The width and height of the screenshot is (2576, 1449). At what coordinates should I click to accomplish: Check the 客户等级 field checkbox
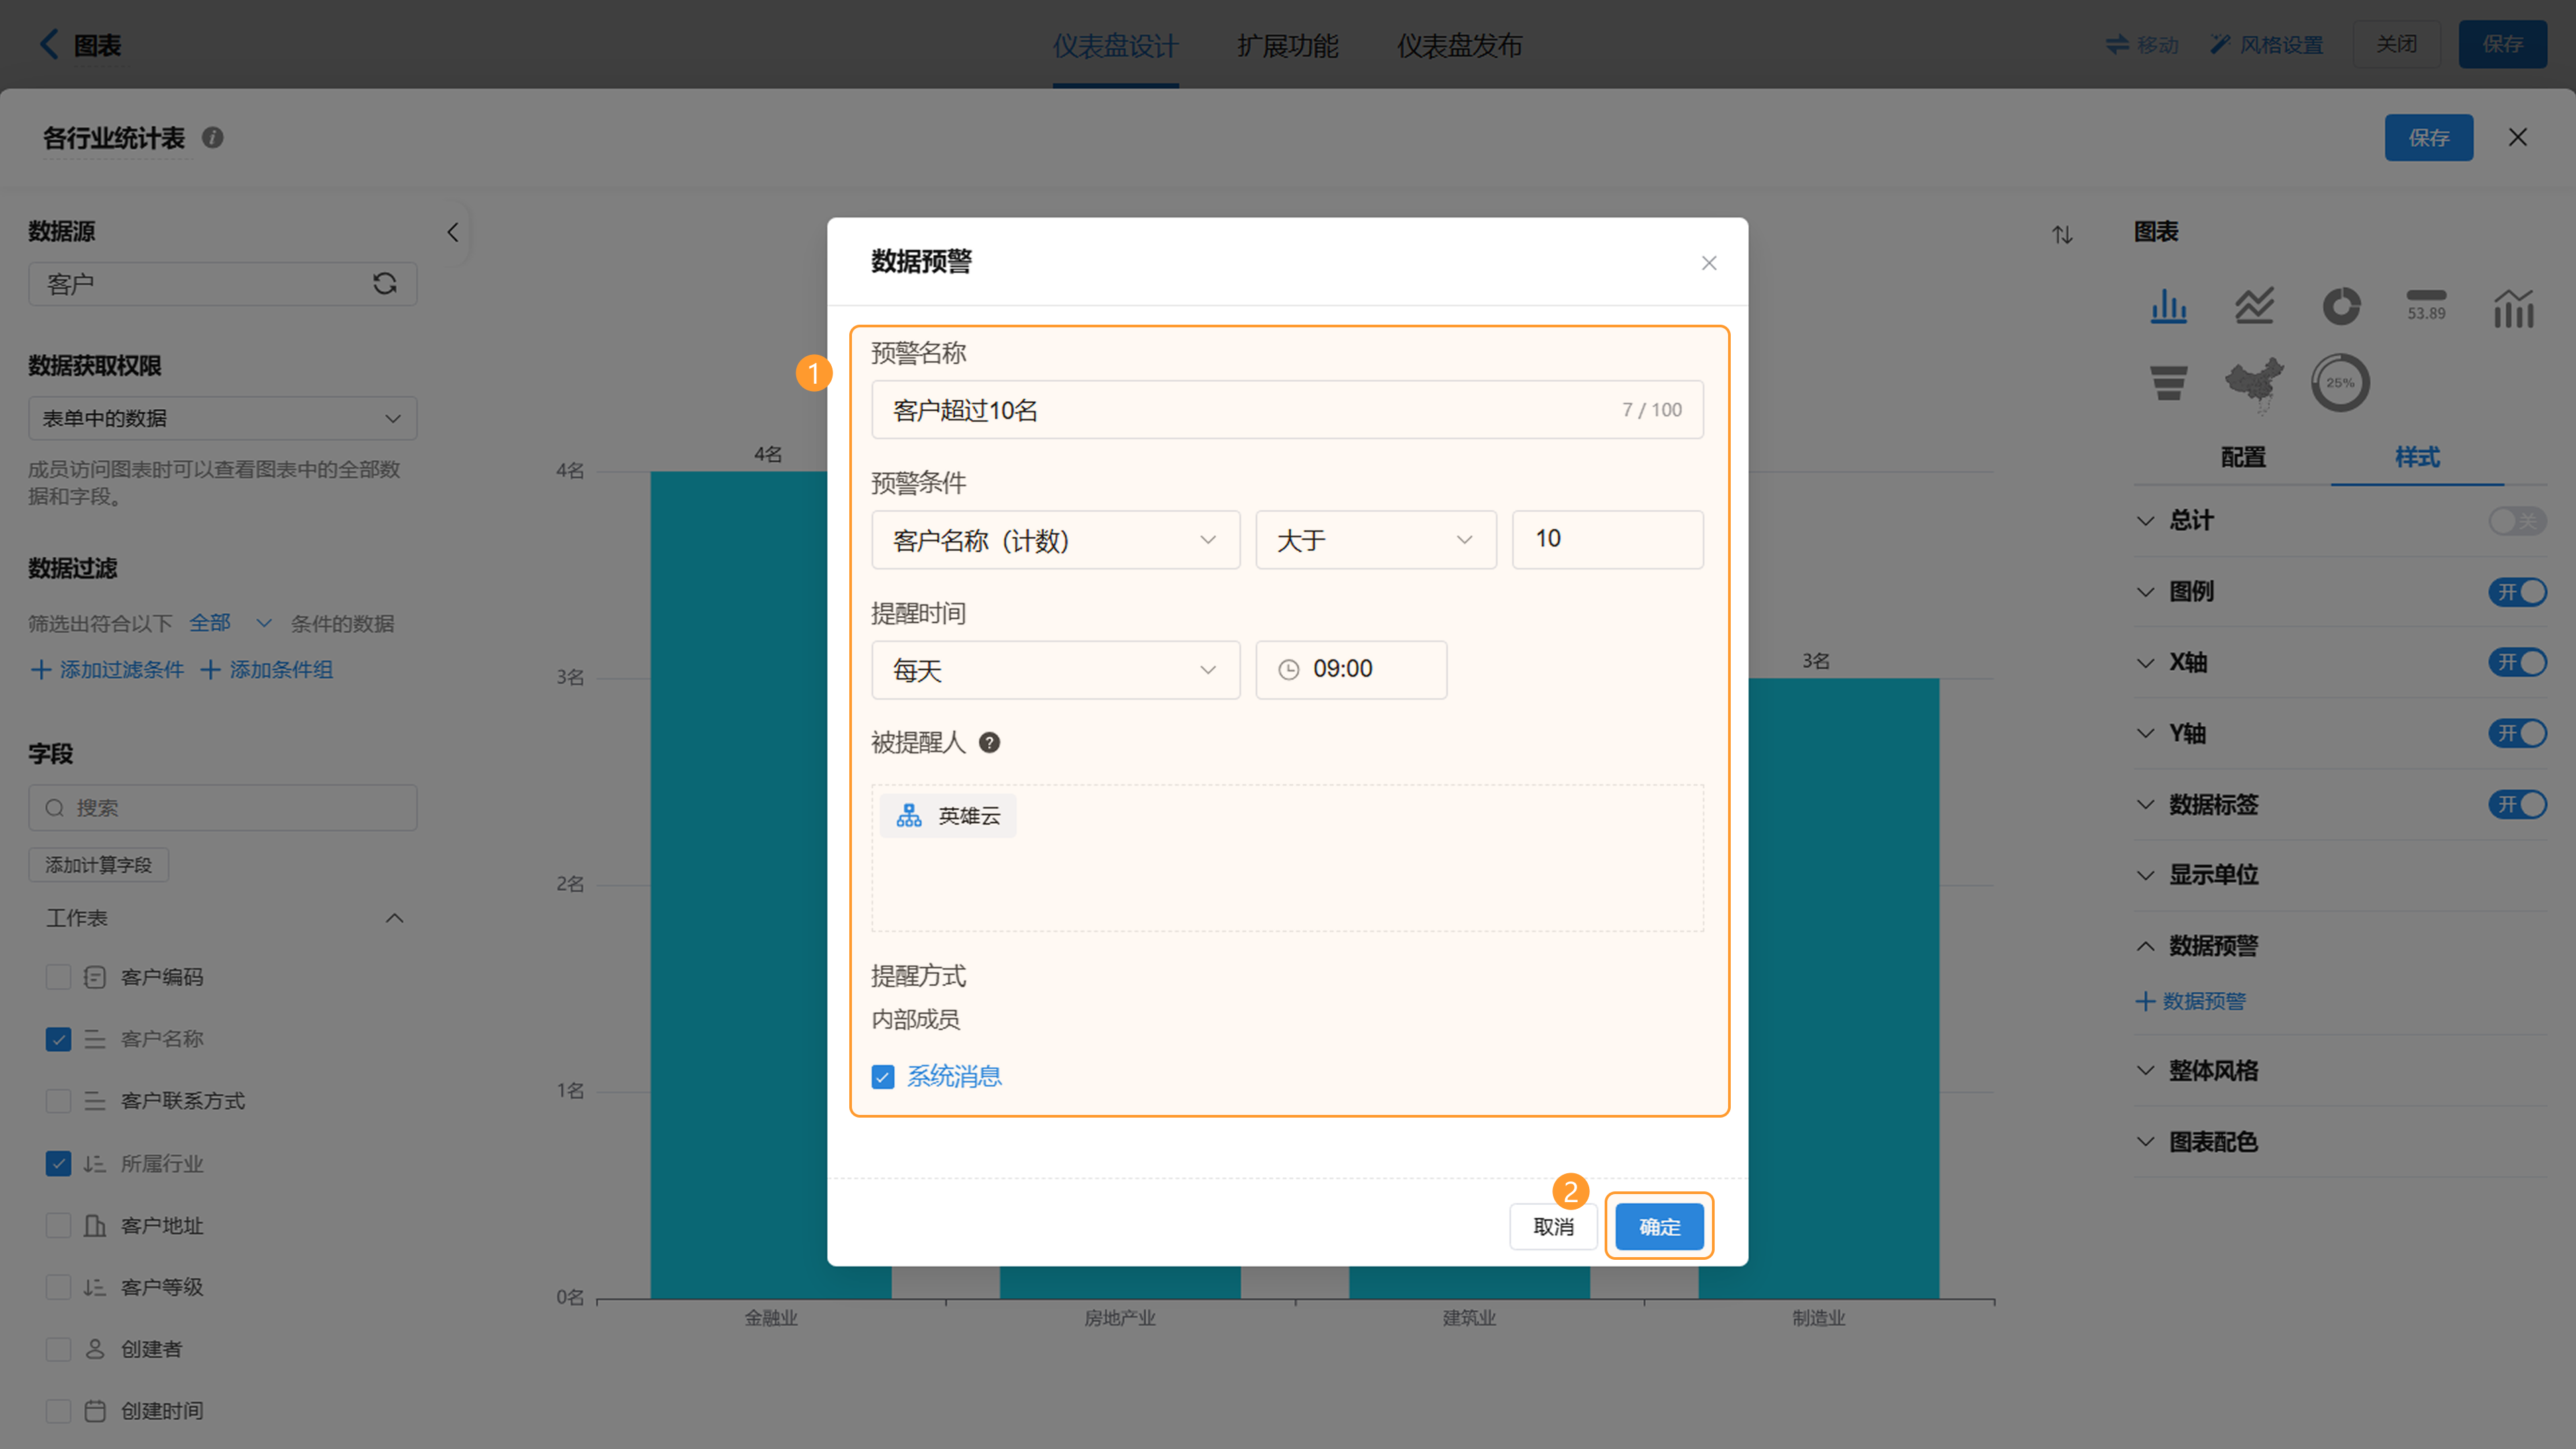(58, 1287)
